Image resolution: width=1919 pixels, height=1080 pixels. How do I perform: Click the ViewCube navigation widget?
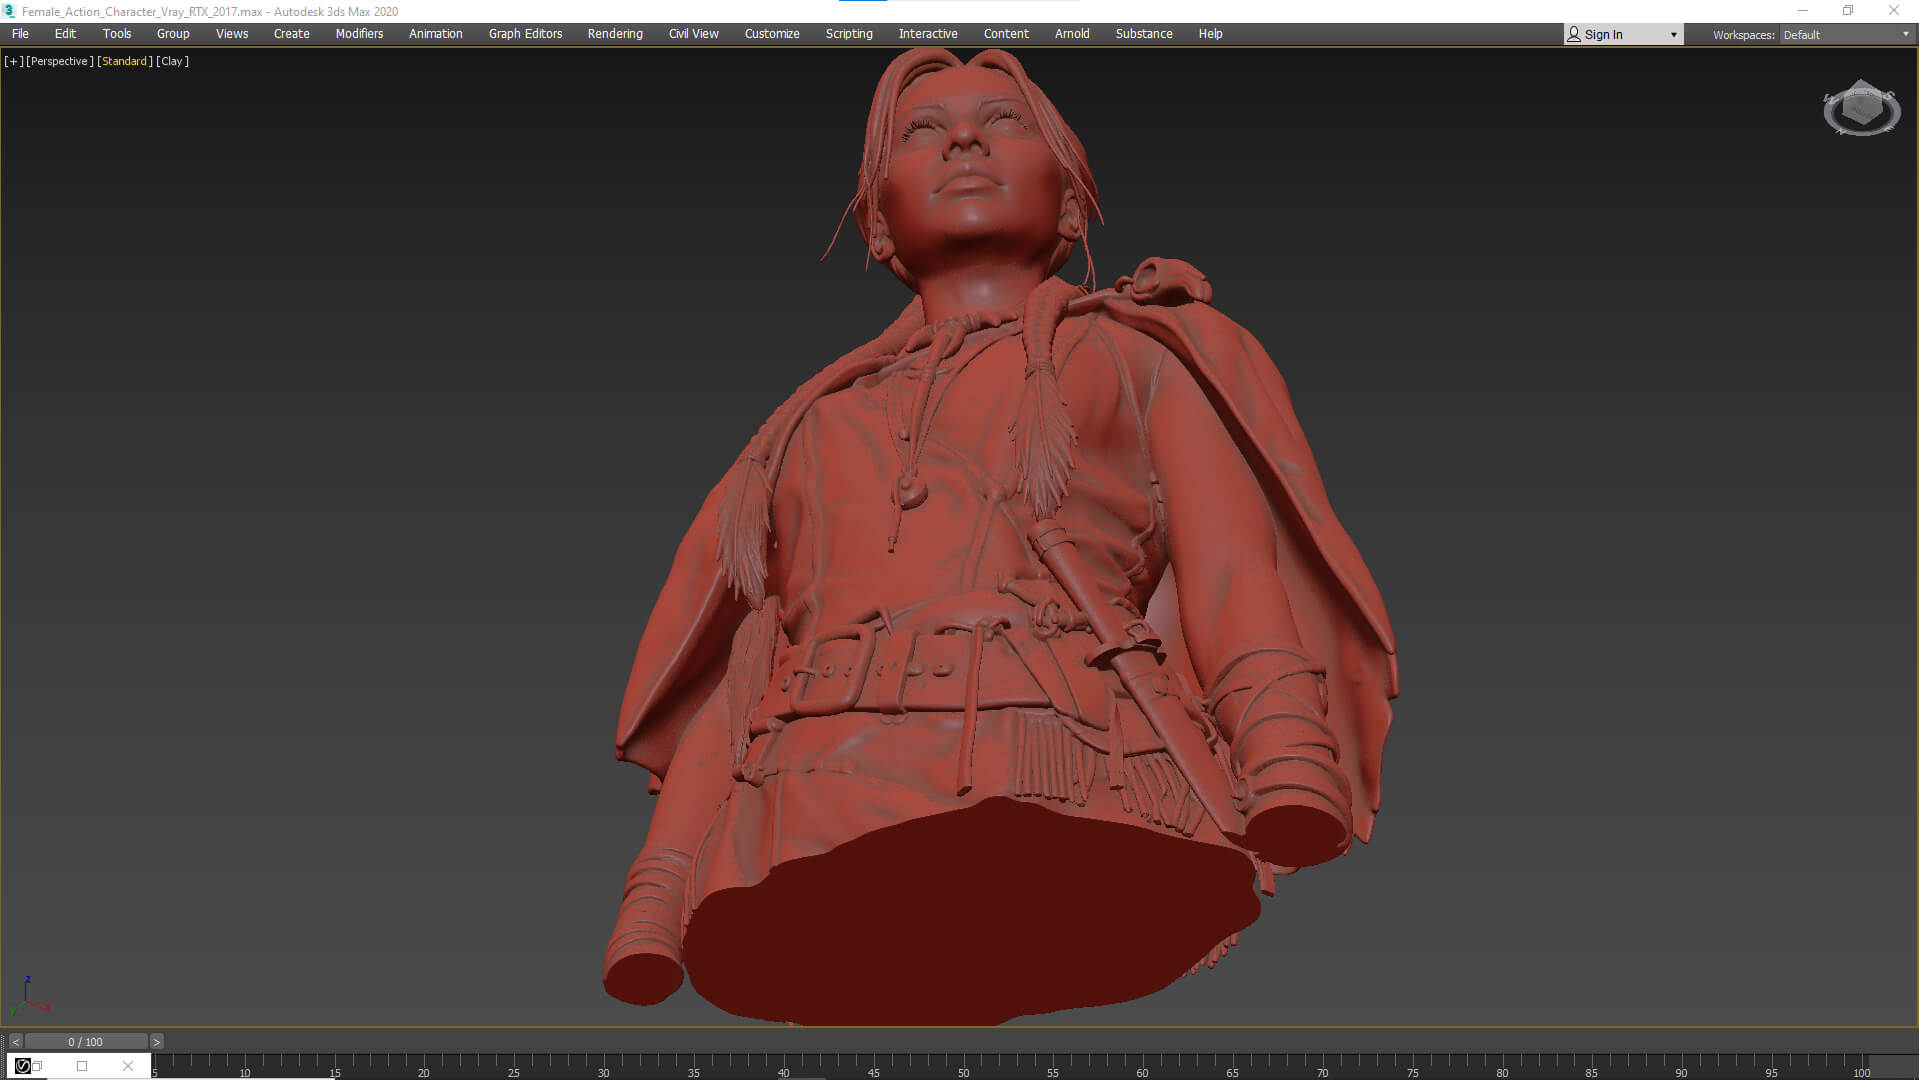click(1861, 108)
